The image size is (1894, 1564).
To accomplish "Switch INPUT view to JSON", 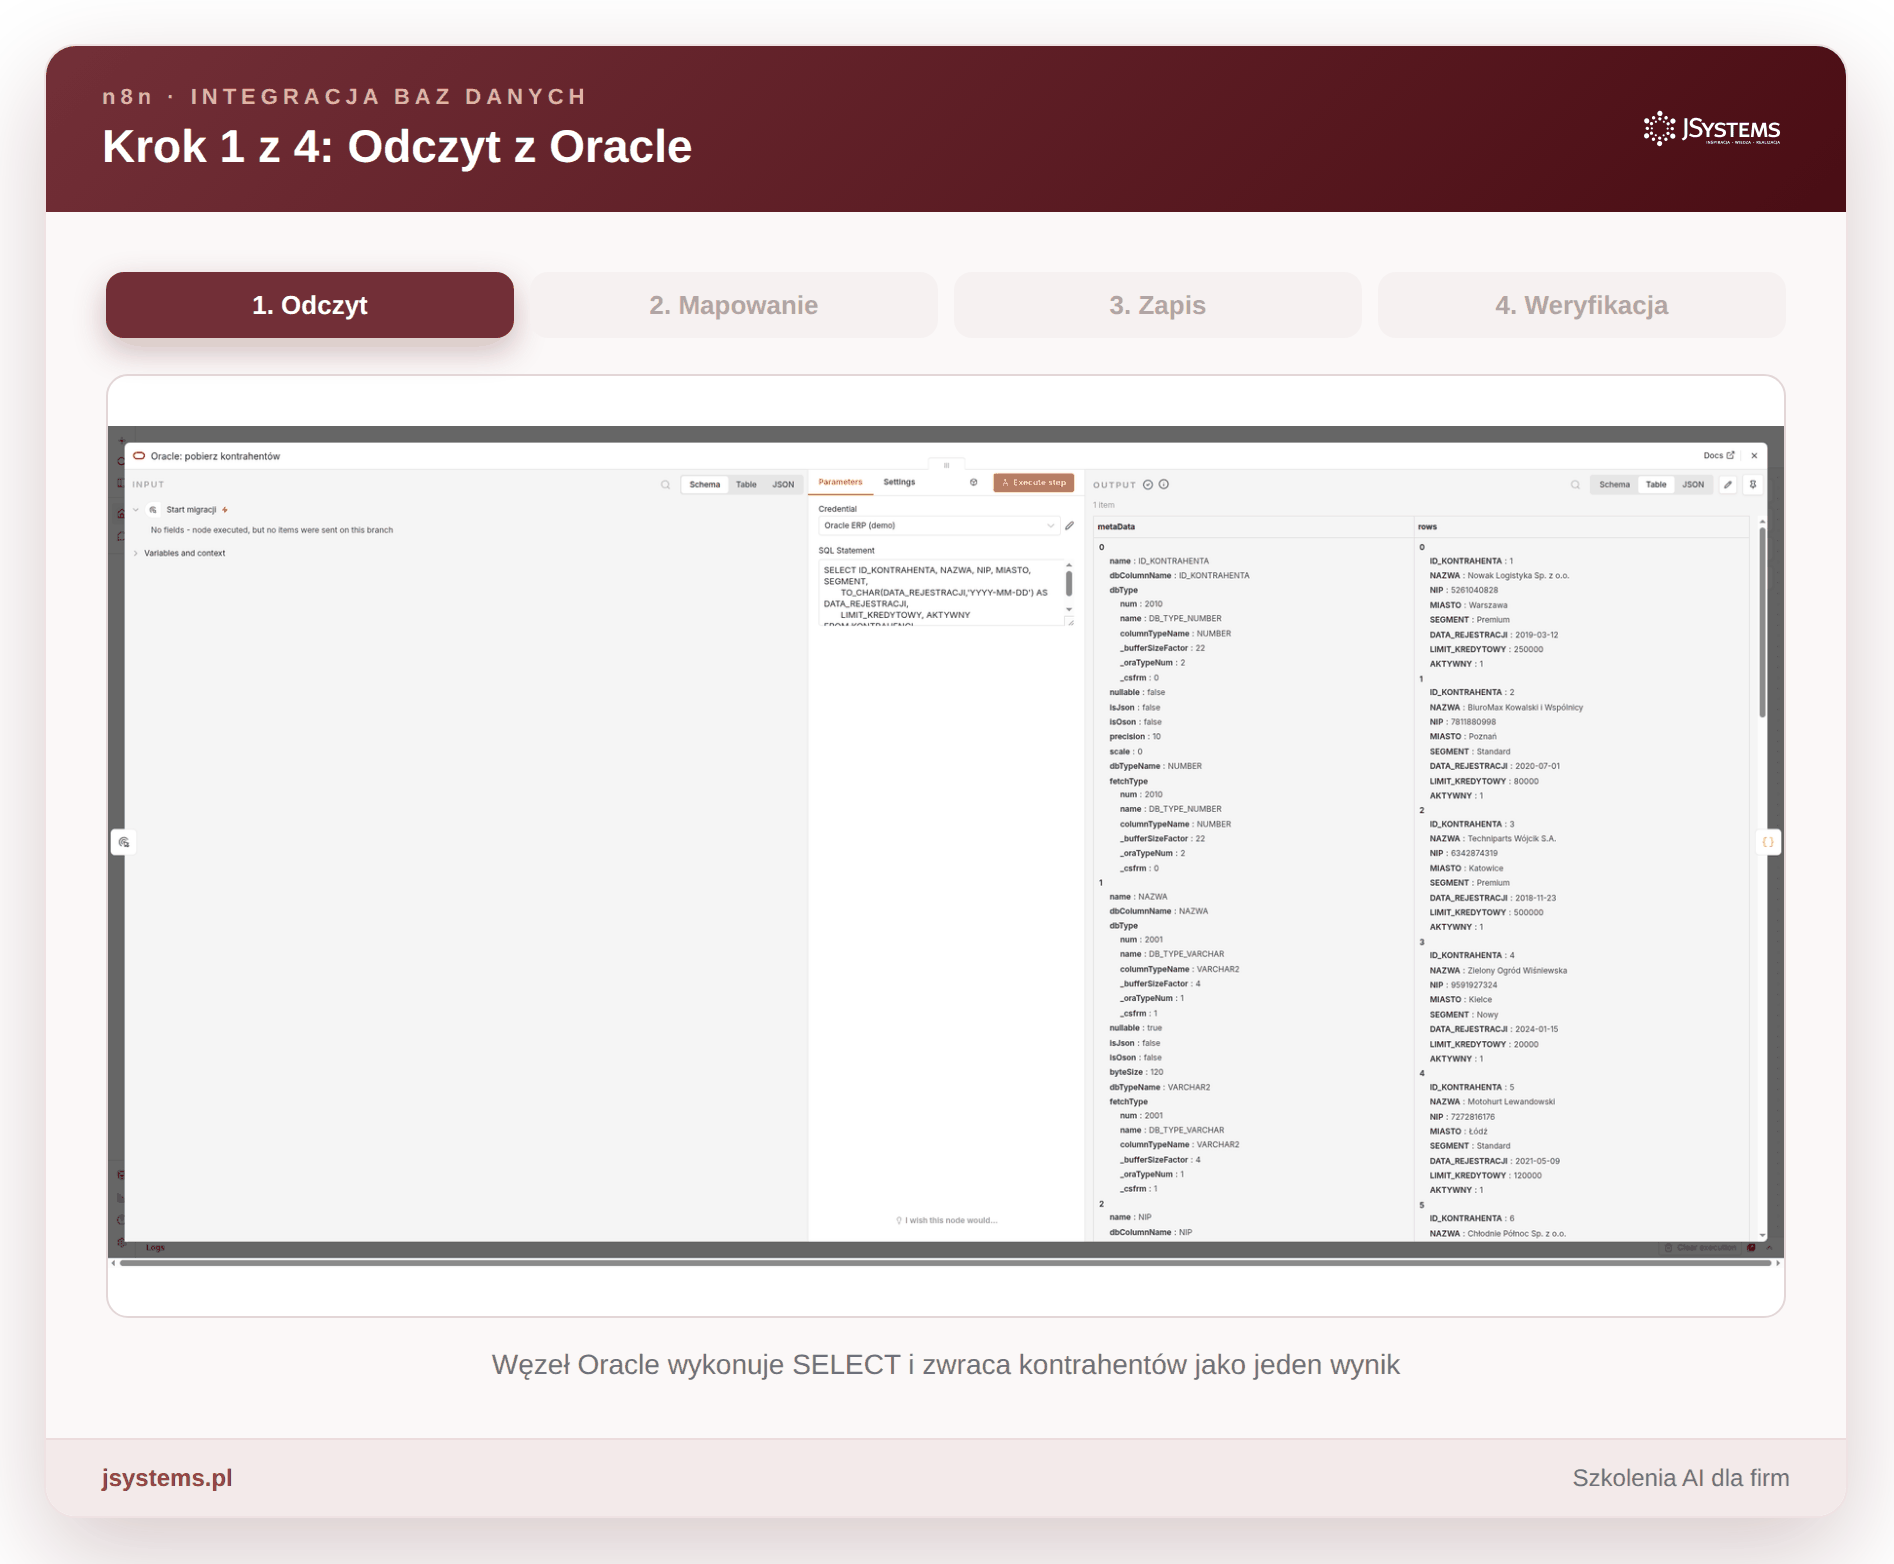I will click(x=783, y=485).
